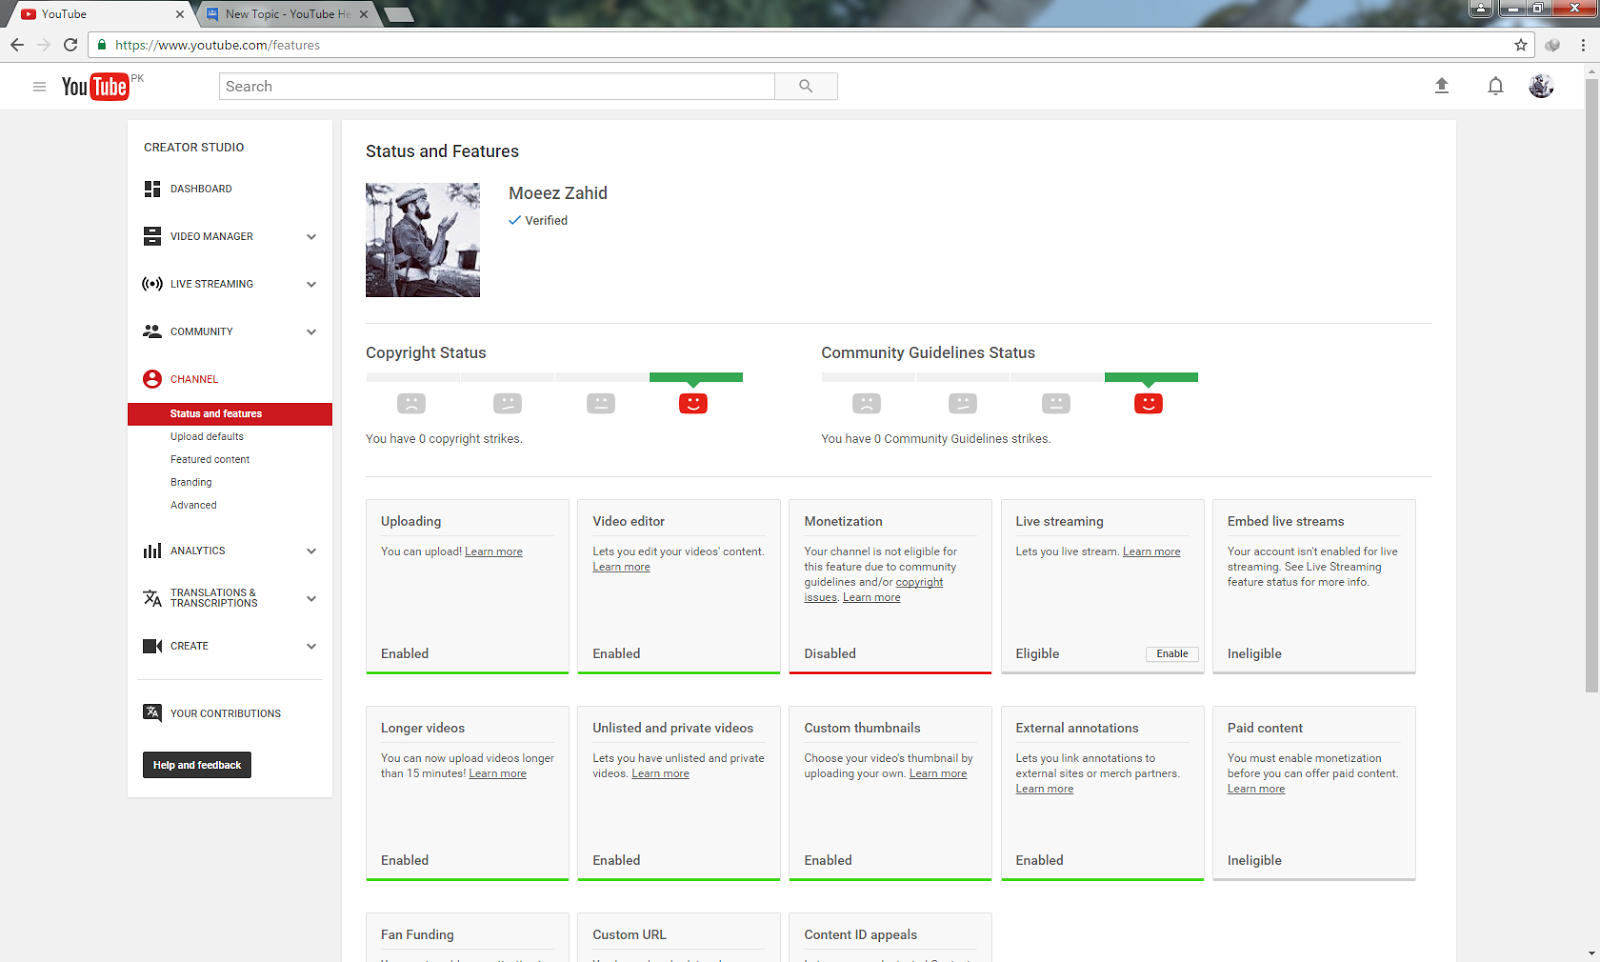This screenshot has height=962, width=1600.
Task: Expand the Analytics section
Action: point(311,551)
